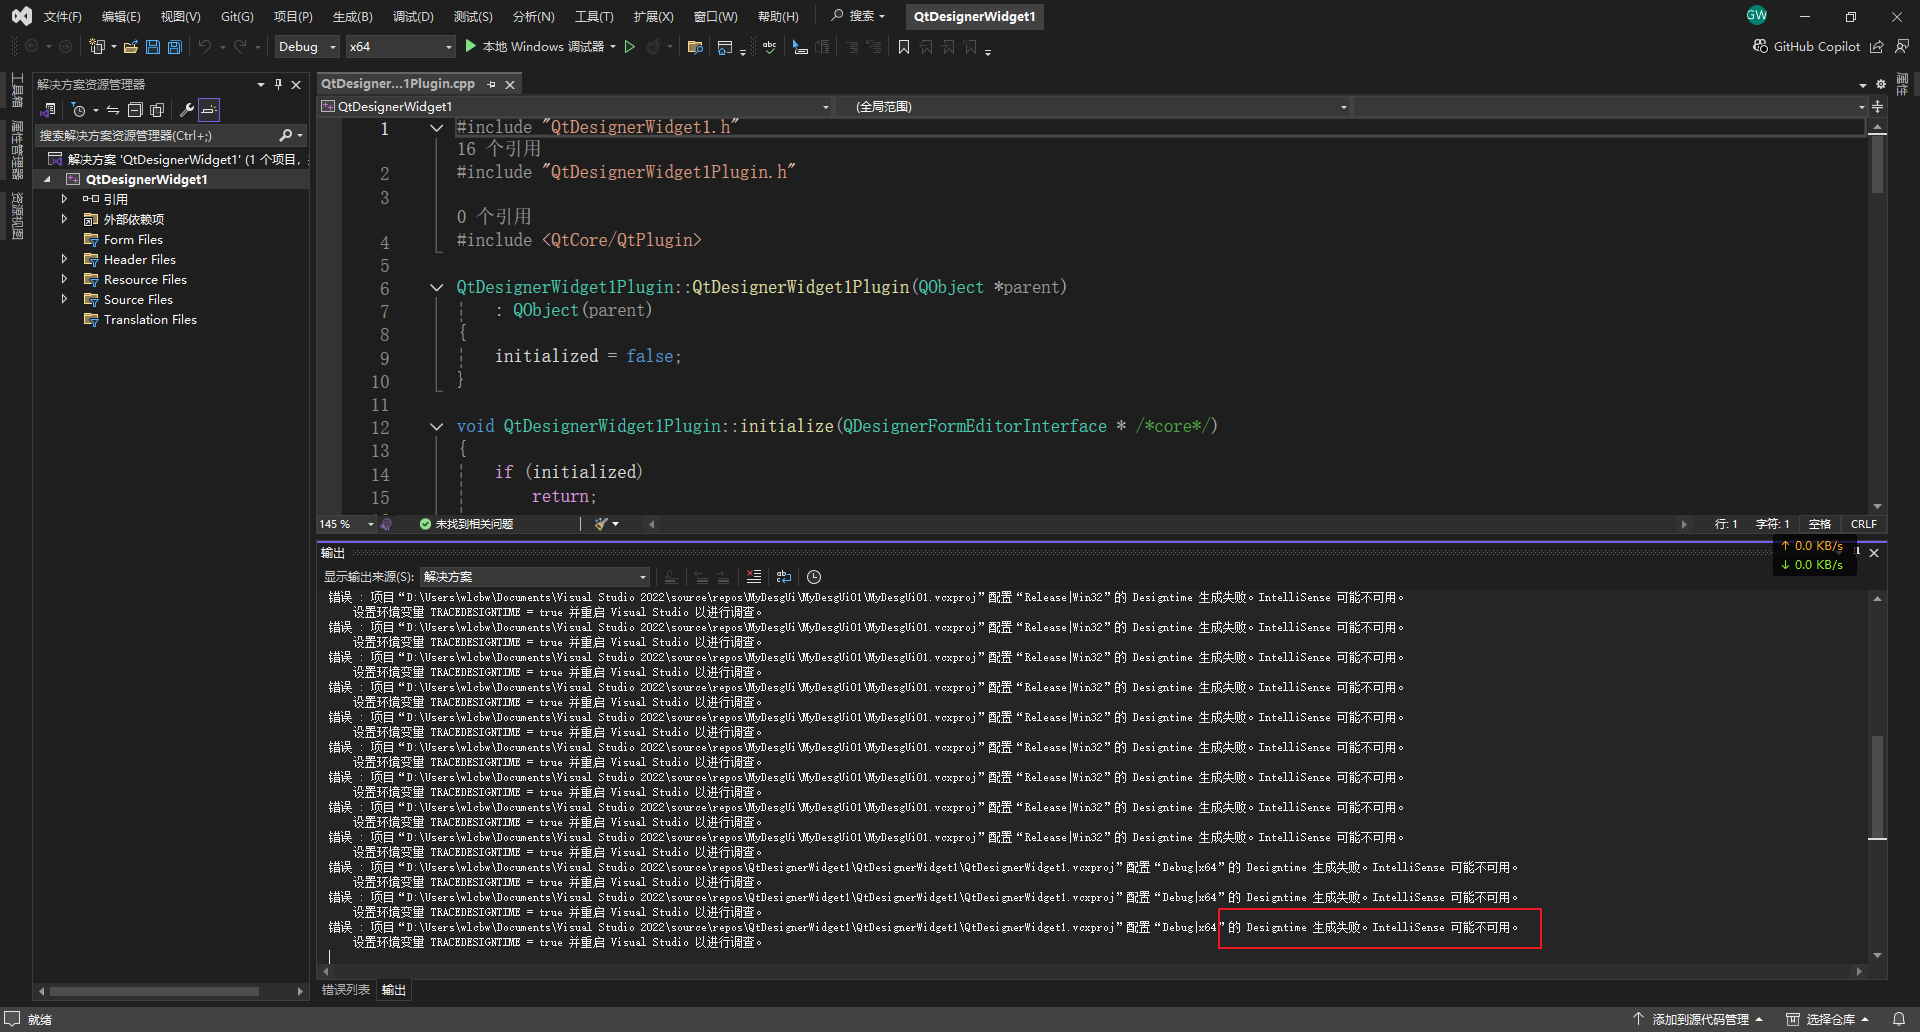Toggle Preview Selected Items in Solution Explorer
1920x1032 pixels.
[208, 110]
